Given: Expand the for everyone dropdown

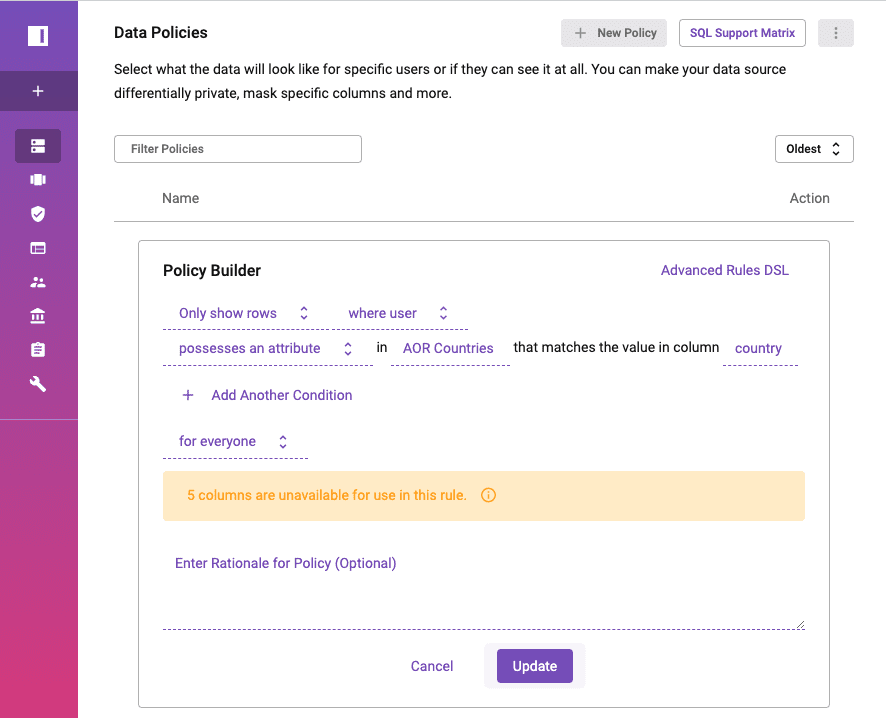Looking at the screenshot, I should click(234, 442).
